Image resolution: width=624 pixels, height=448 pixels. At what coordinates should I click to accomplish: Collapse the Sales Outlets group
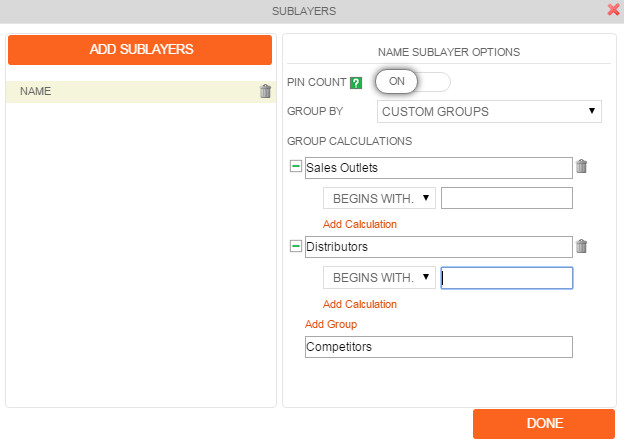point(296,166)
